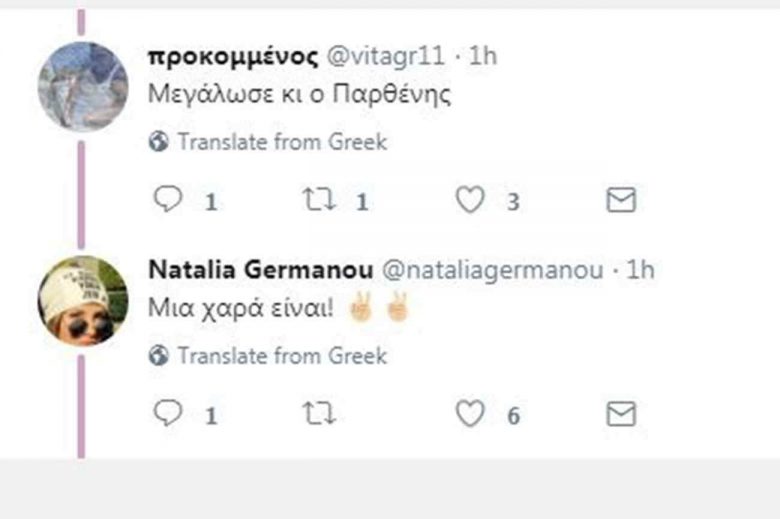Open the @vitagr11 handle link
780x519 pixels.
(387, 56)
